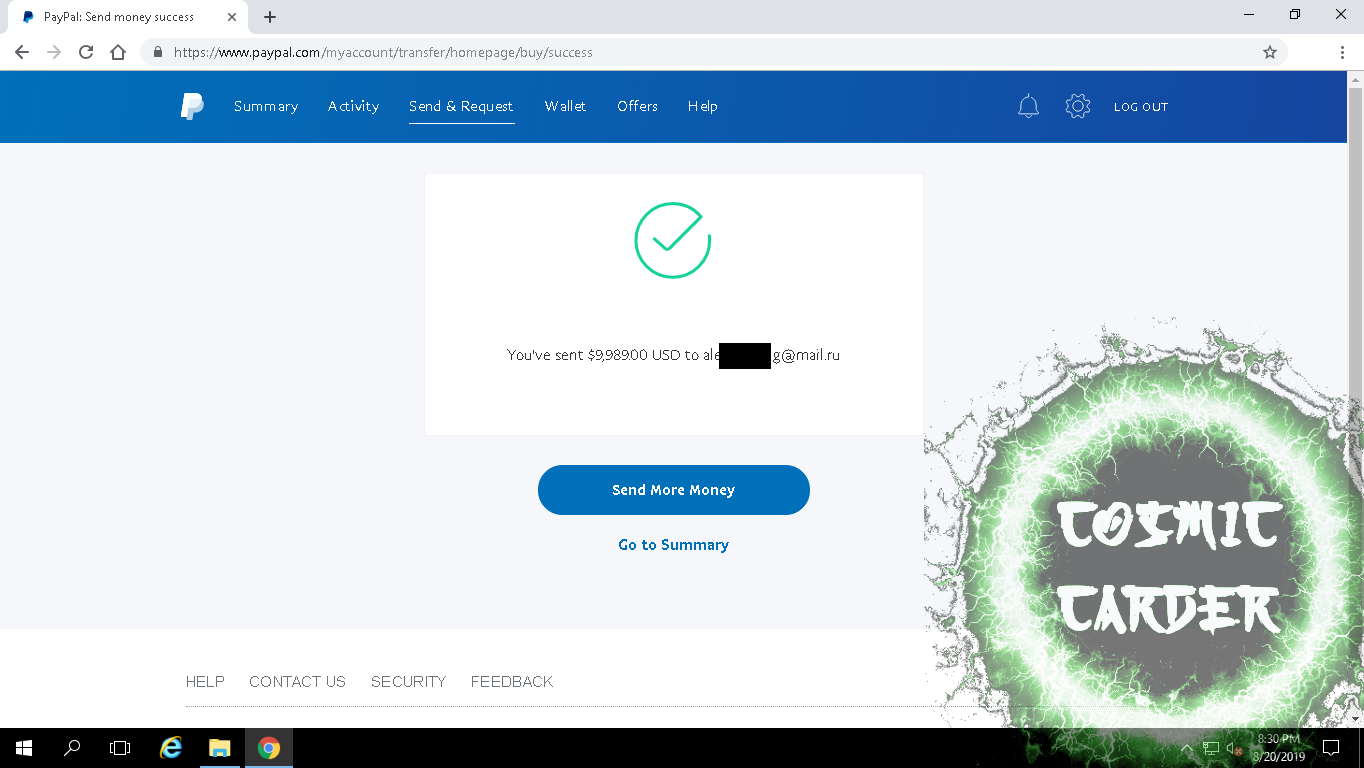
Task: Click the PayPal logo icon
Action: click(192, 106)
